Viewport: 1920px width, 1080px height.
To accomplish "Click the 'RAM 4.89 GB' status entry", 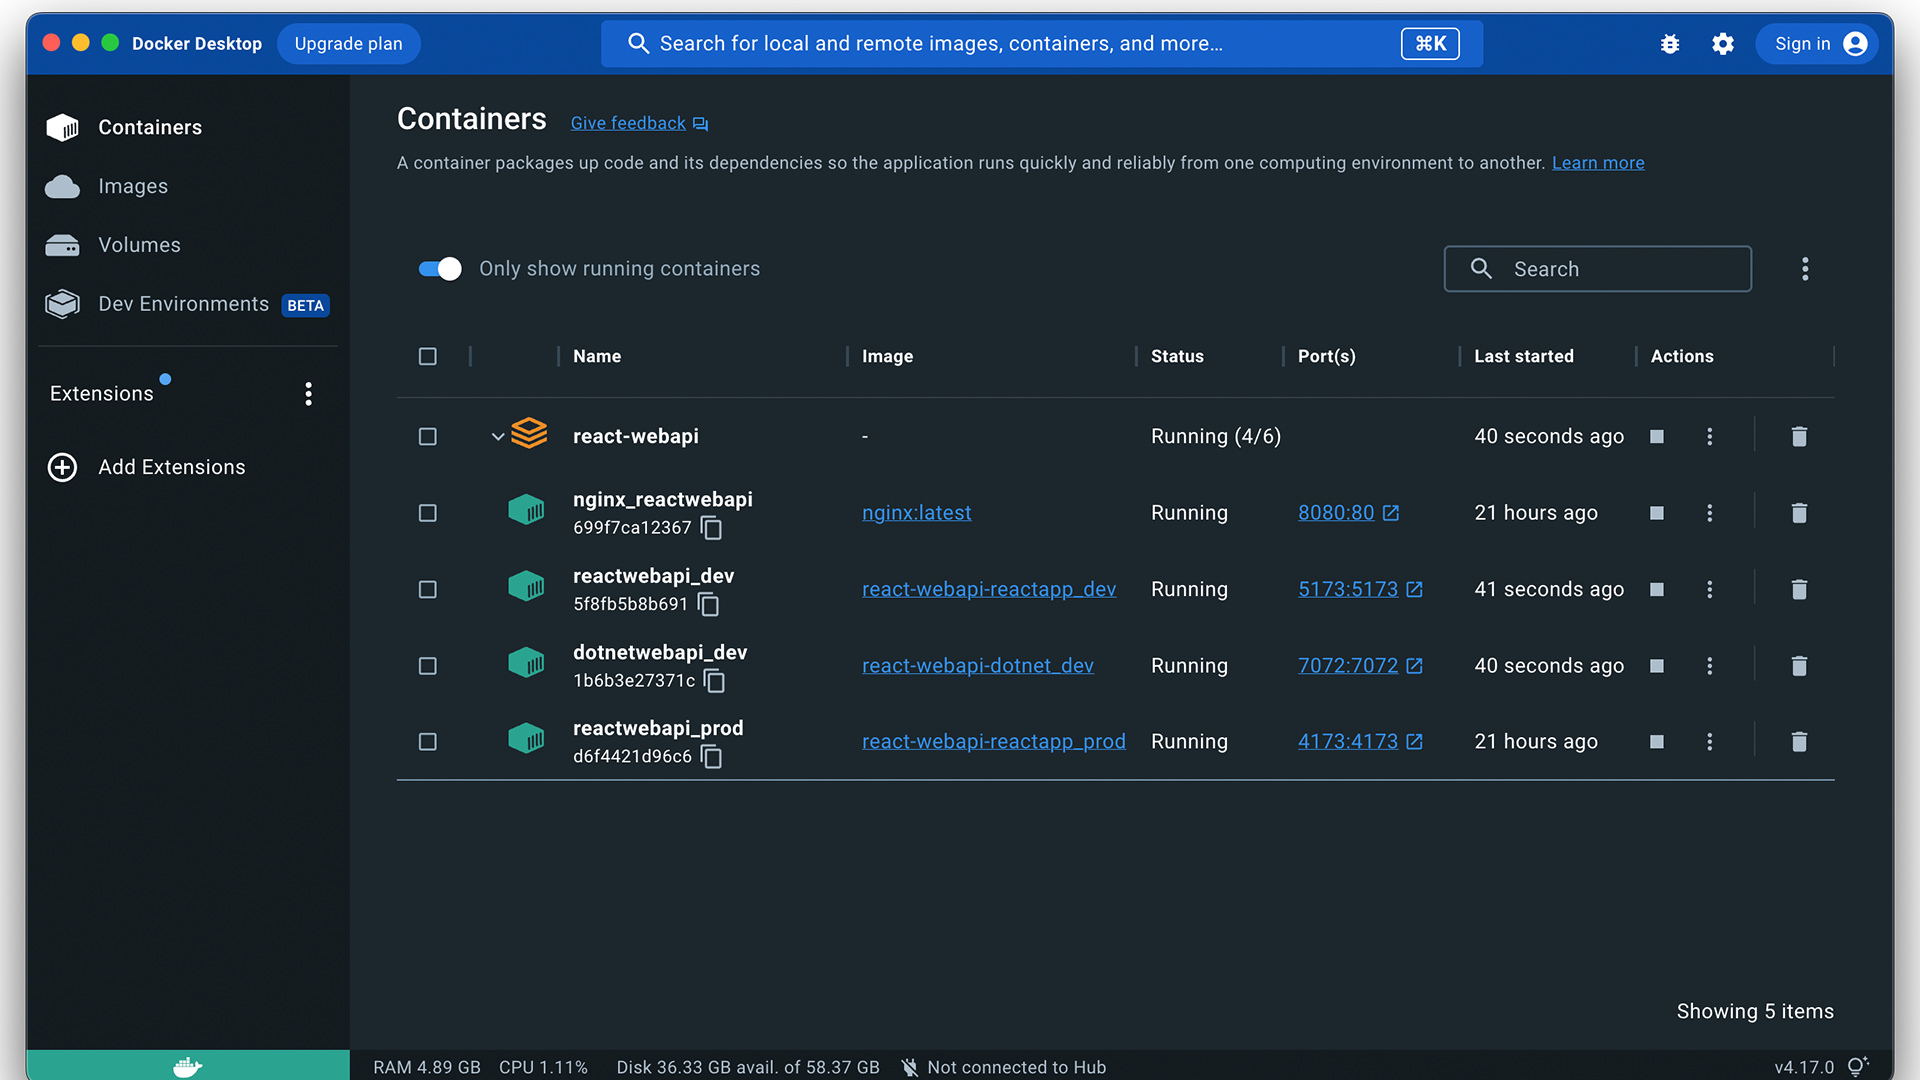I will click(x=426, y=1067).
